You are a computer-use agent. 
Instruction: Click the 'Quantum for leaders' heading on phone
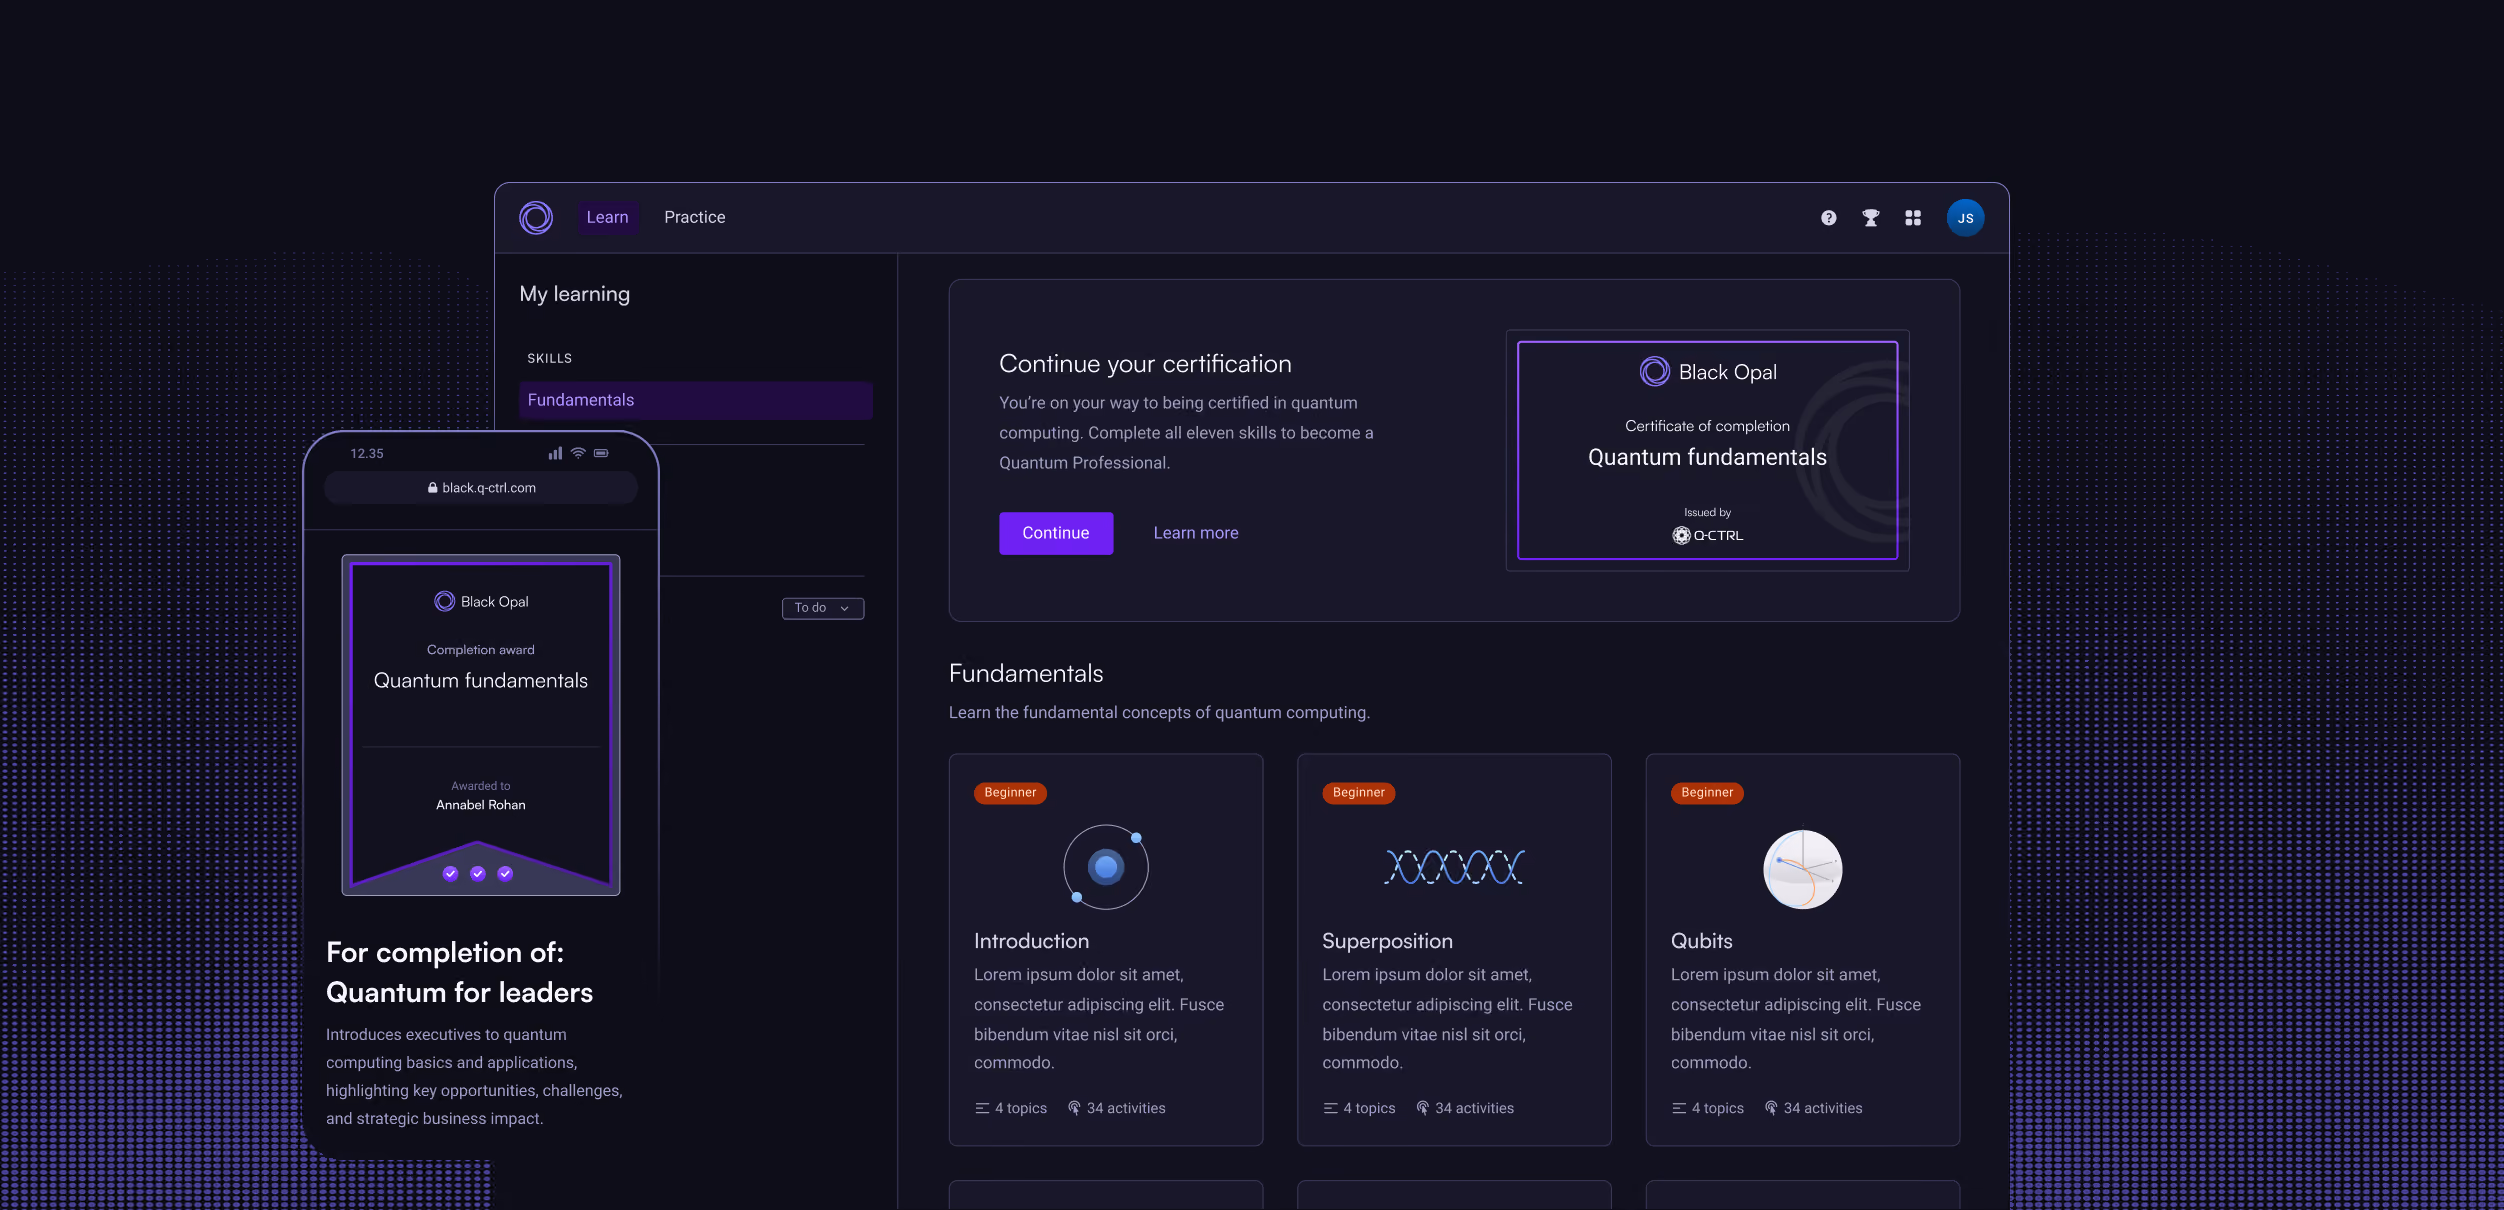coord(459,992)
